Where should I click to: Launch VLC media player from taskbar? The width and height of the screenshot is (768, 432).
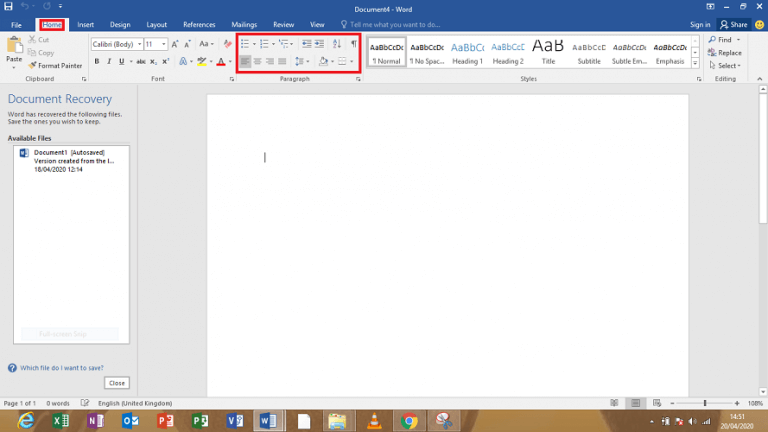point(374,421)
